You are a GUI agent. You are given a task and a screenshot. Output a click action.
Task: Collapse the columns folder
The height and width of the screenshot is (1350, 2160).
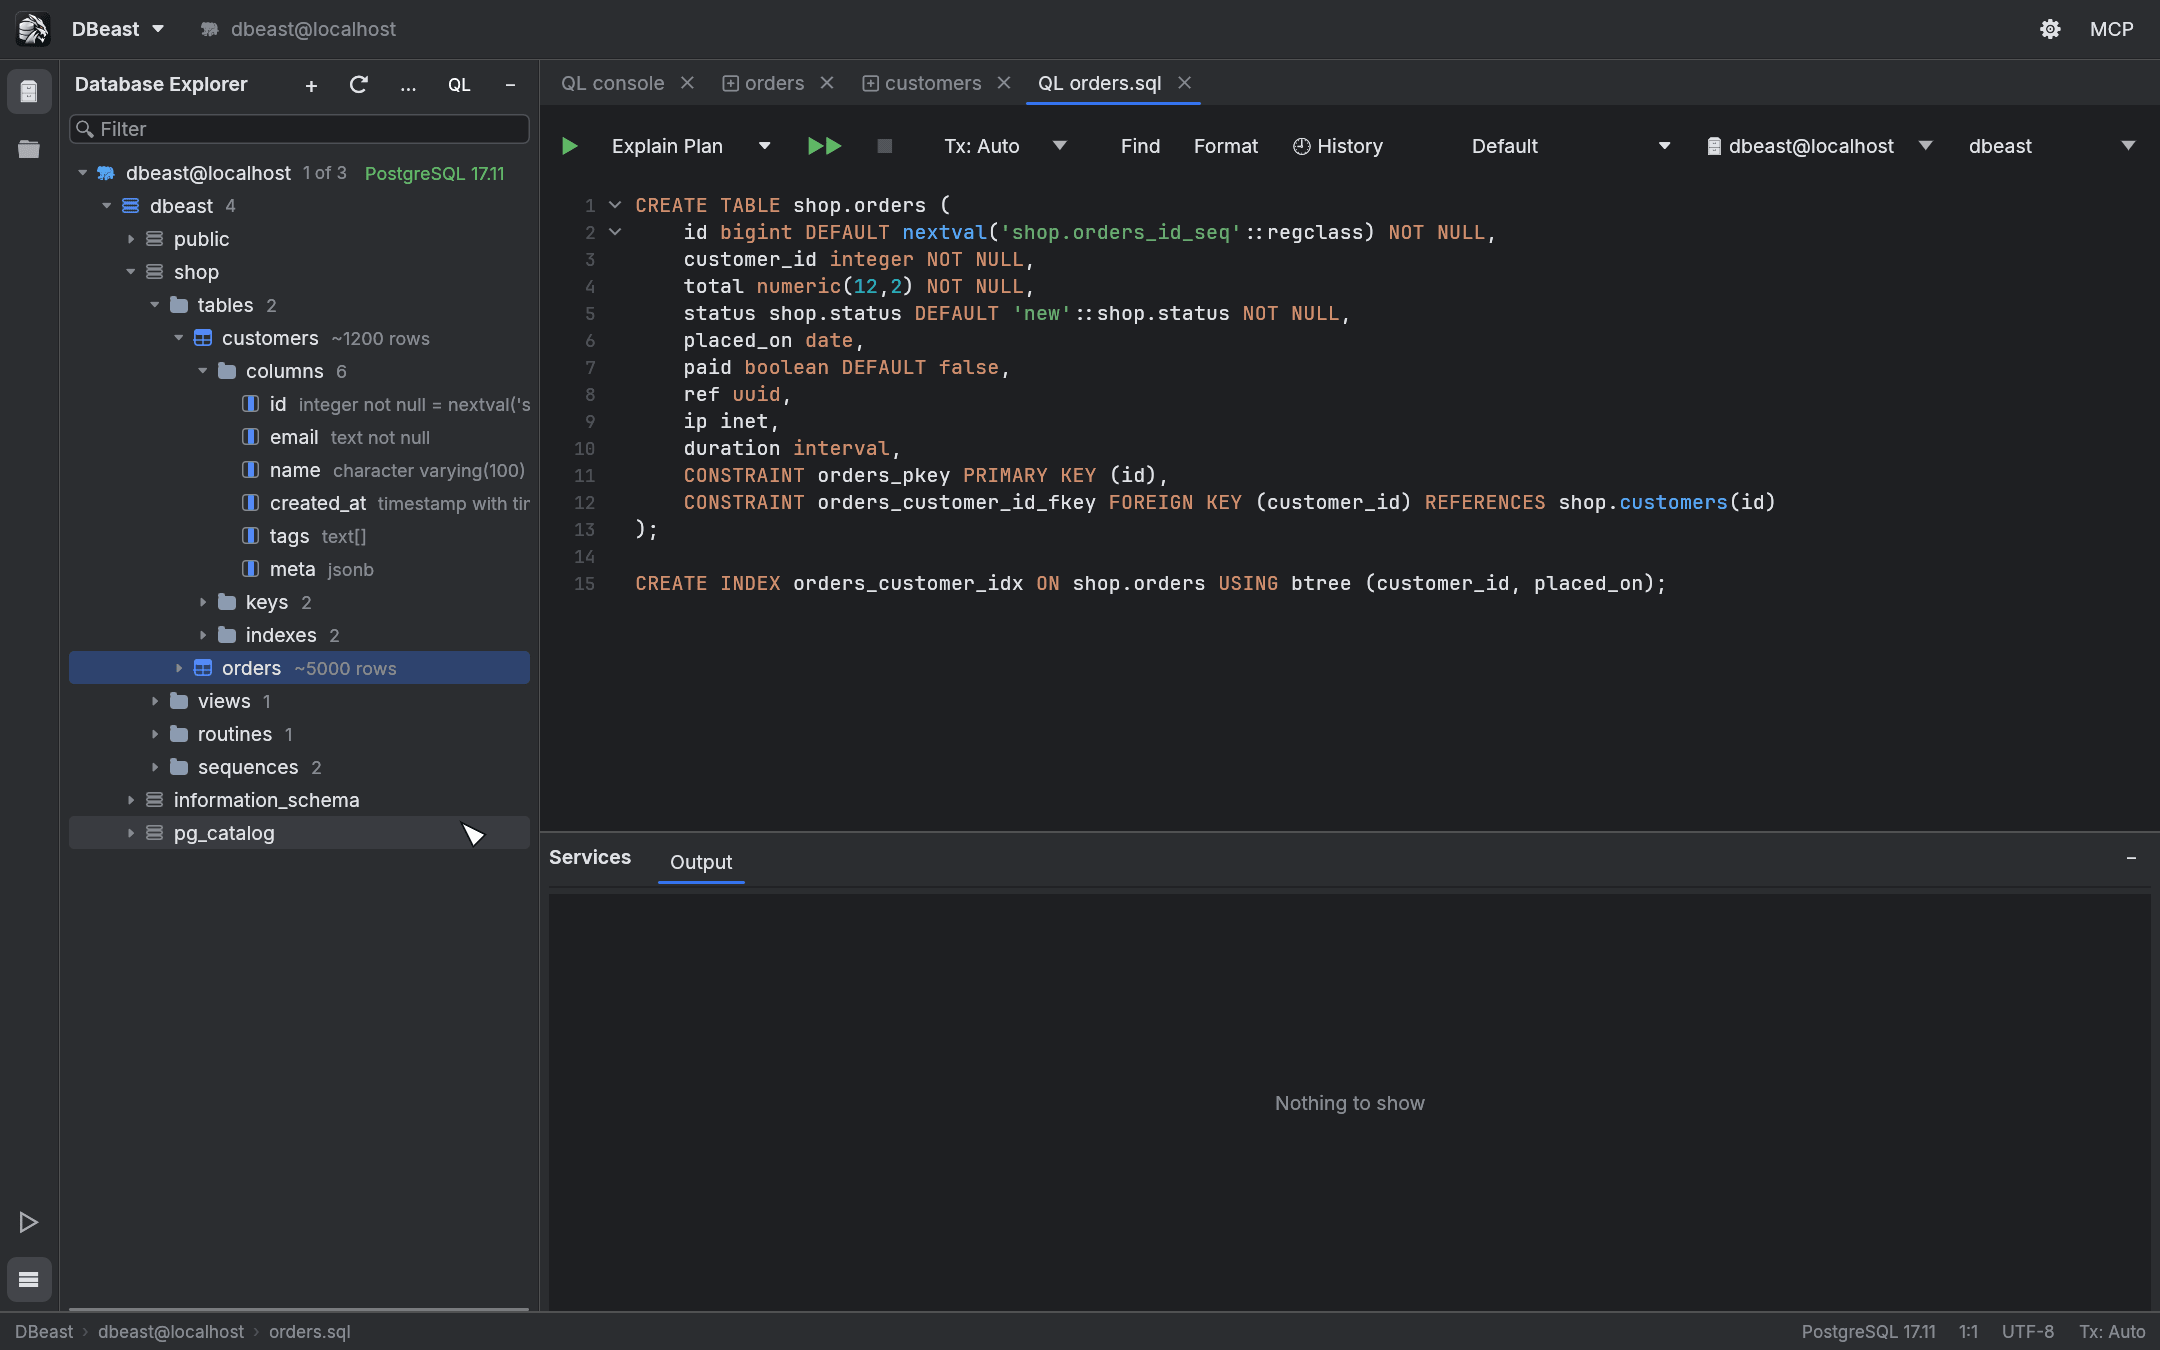pos(203,371)
